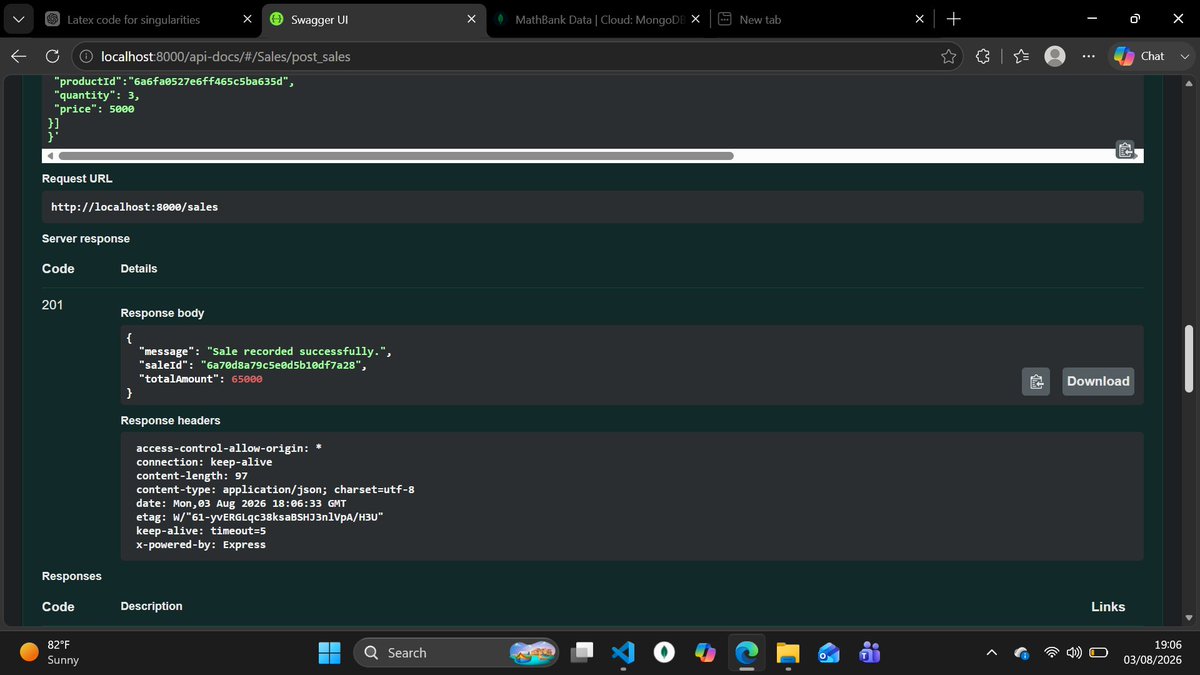Open Microsoft Copilot app from taskbar
This screenshot has width=1200, height=675.
point(705,653)
